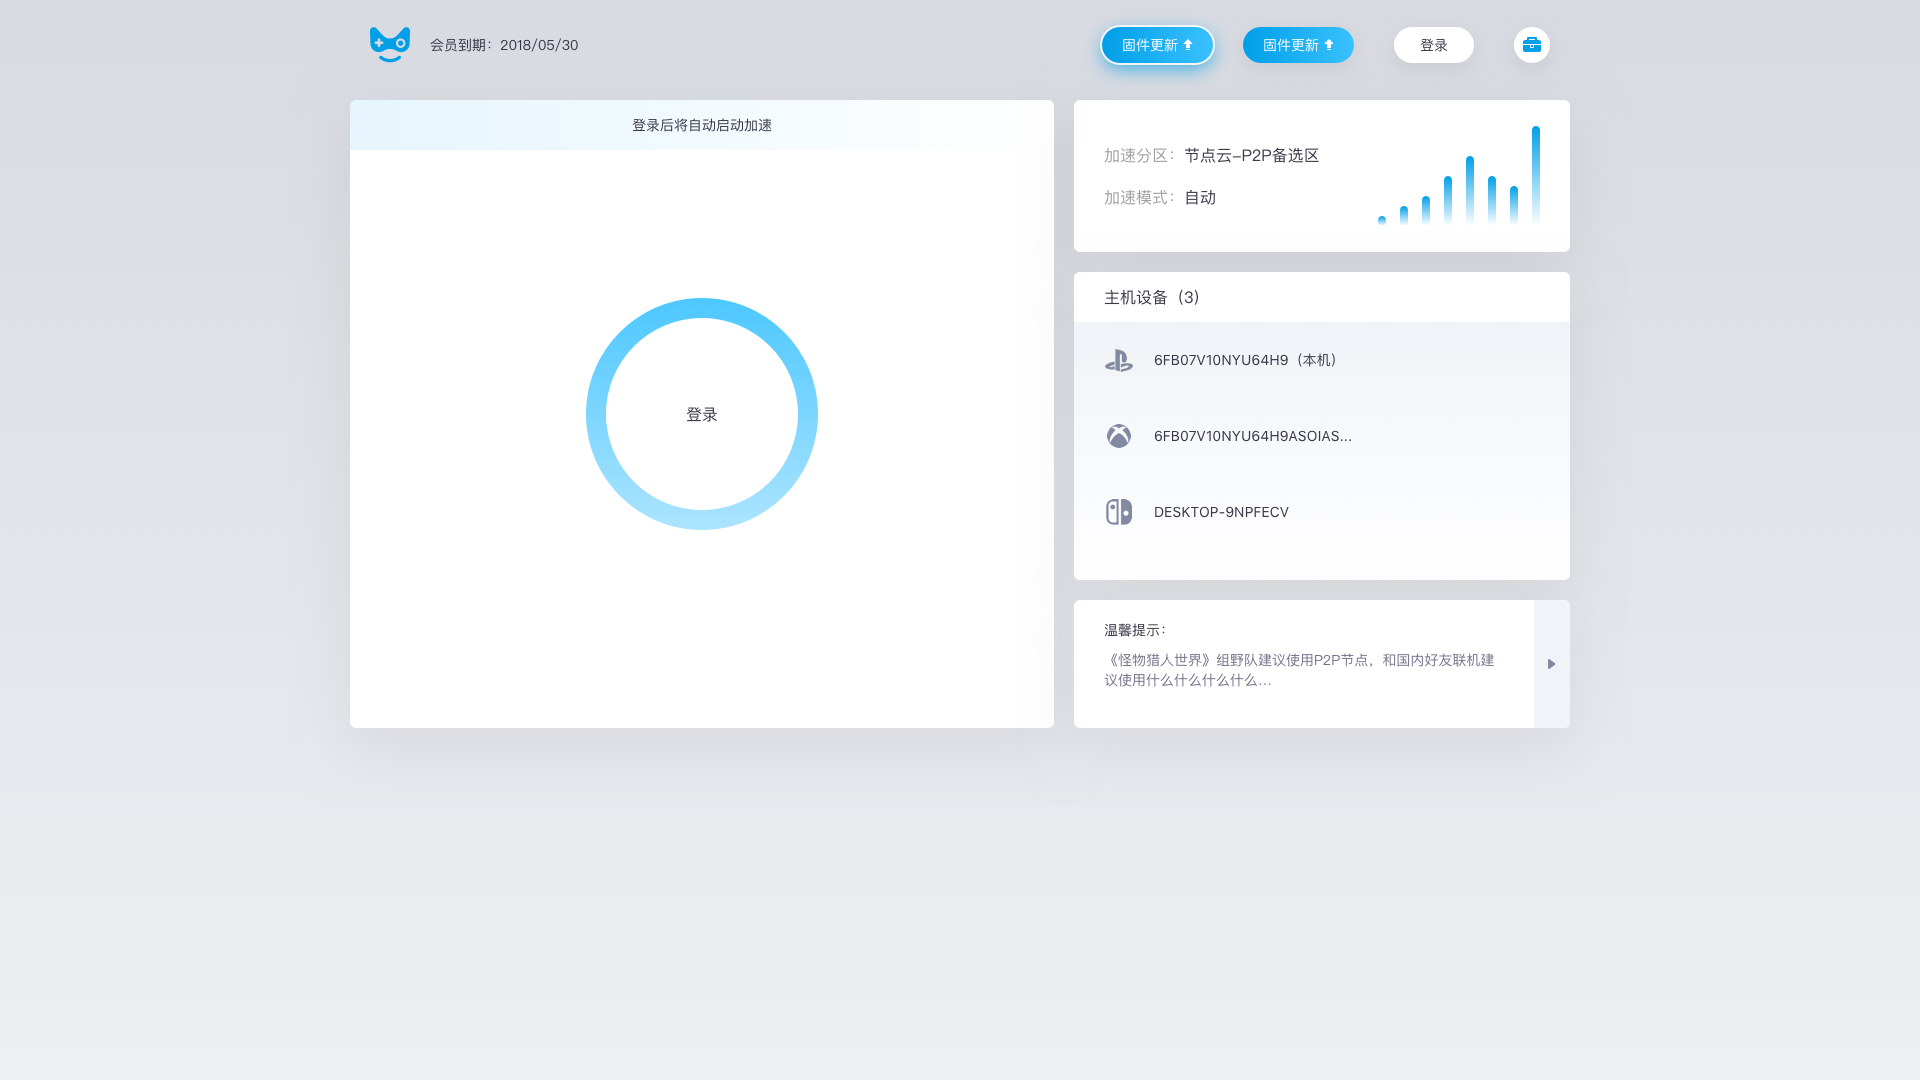Click the 温馨提示 tip message text
This screenshot has width=1920, height=1080.
(1299, 670)
